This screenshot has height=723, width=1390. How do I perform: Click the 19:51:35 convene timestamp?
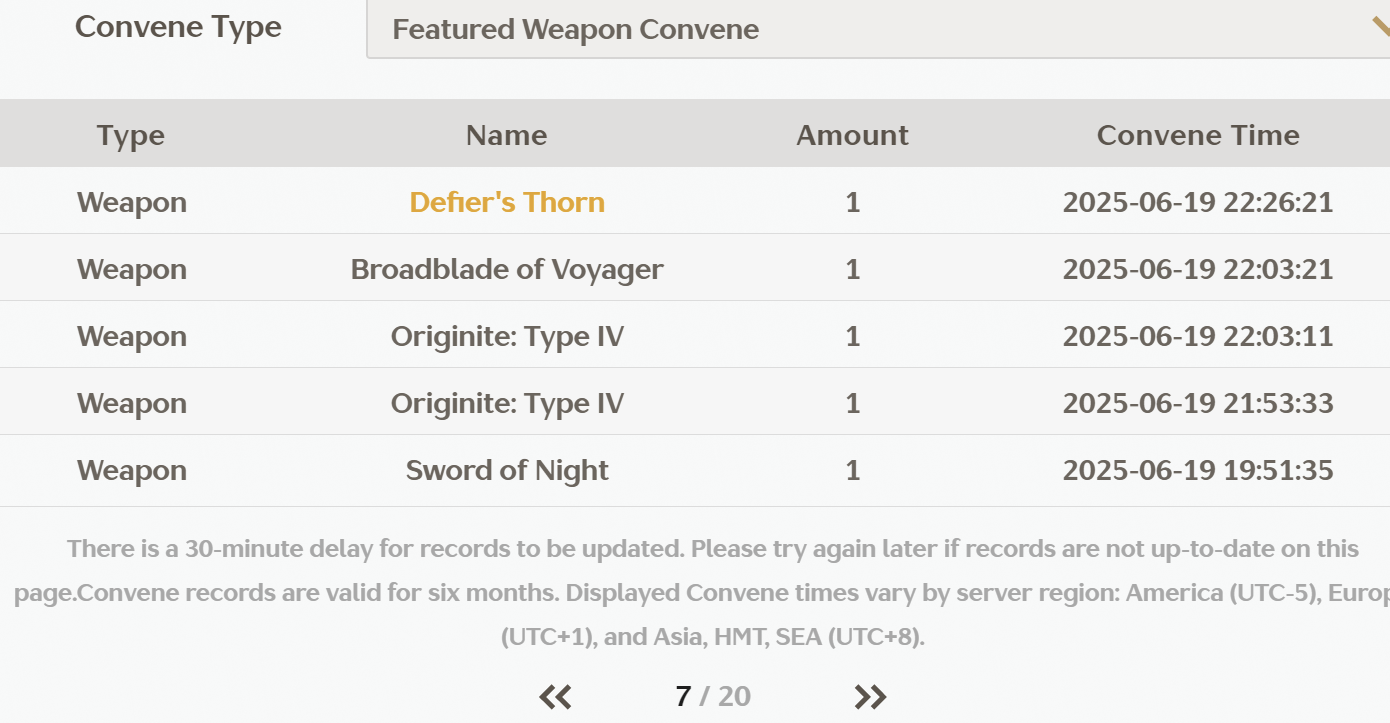click(1198, 470)
